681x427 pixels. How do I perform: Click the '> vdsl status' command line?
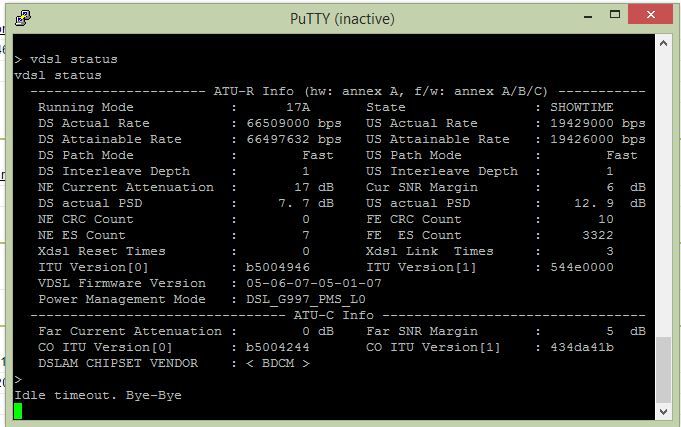(66, 60)
